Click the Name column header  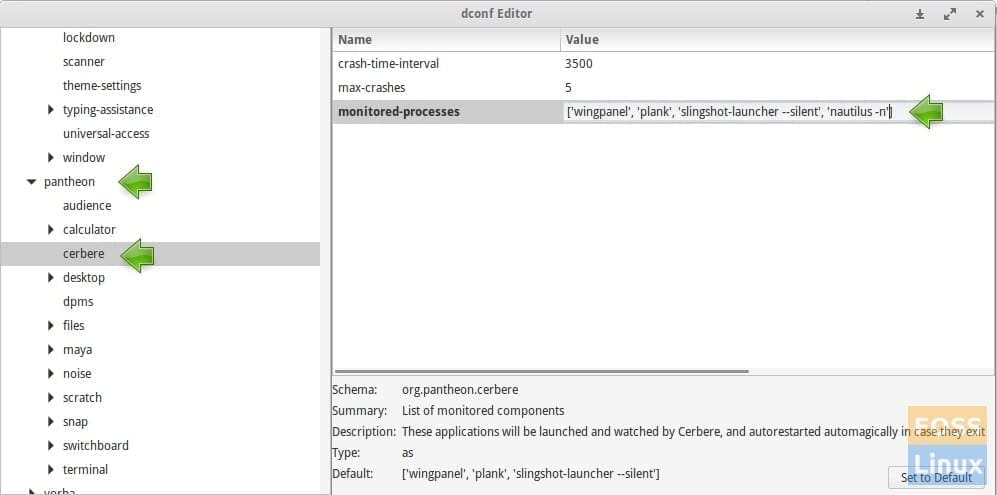446,39
